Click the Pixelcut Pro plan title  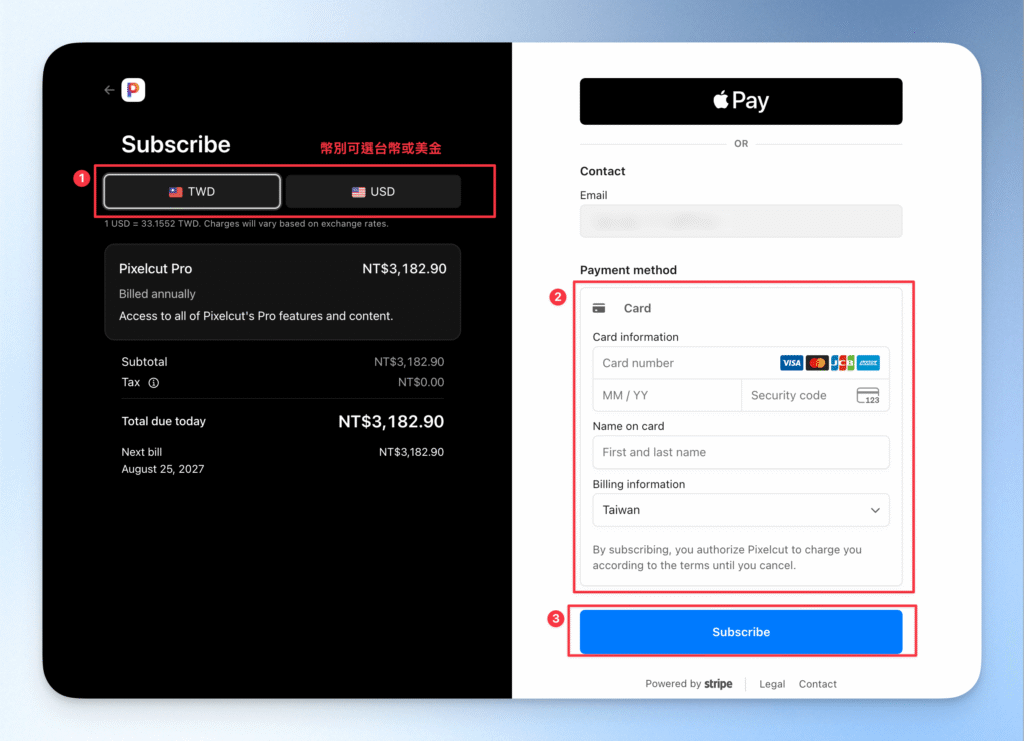[x=155, y=268]
